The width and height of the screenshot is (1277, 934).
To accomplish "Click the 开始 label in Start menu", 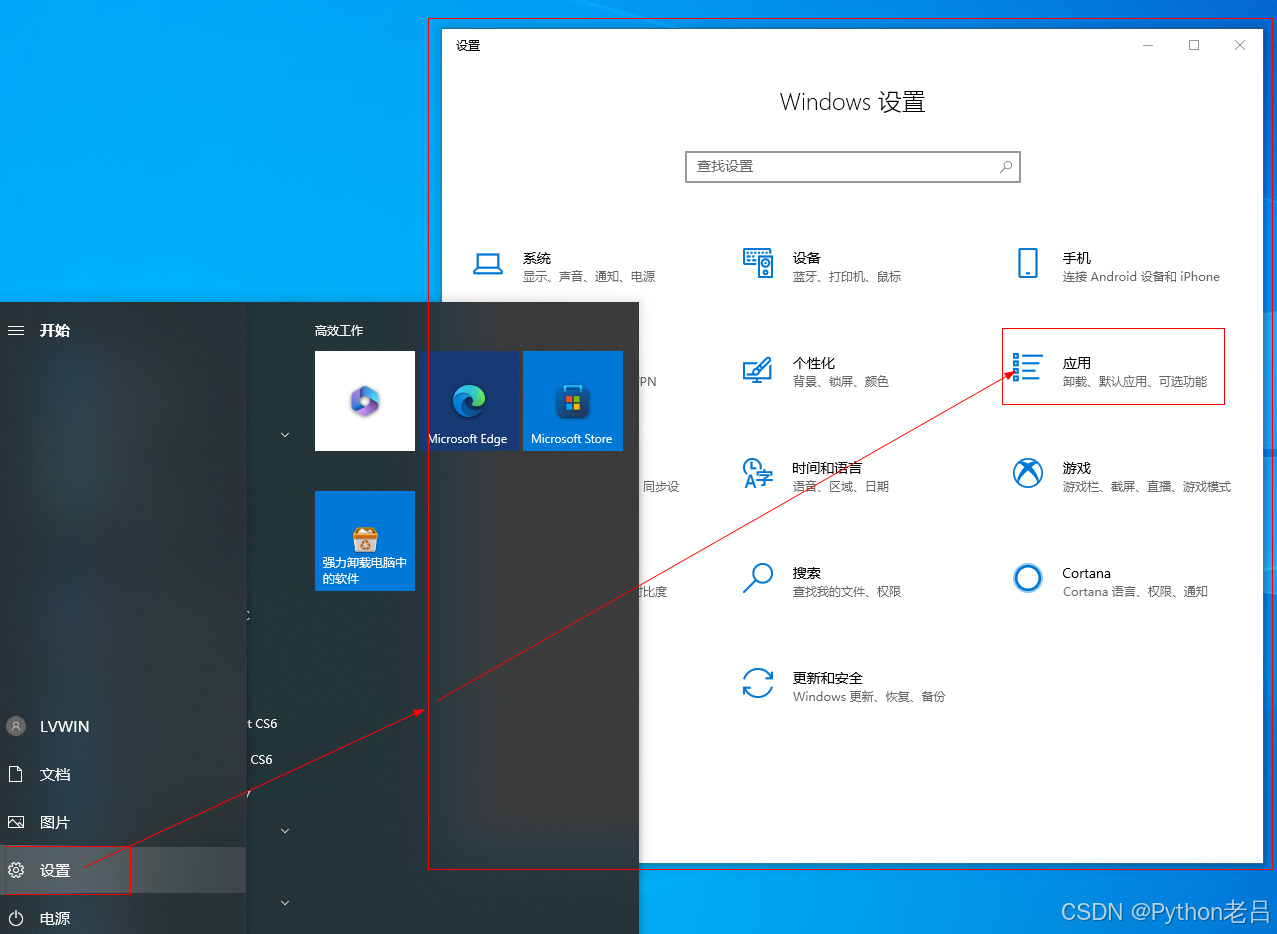I will (x=55, y=331).
